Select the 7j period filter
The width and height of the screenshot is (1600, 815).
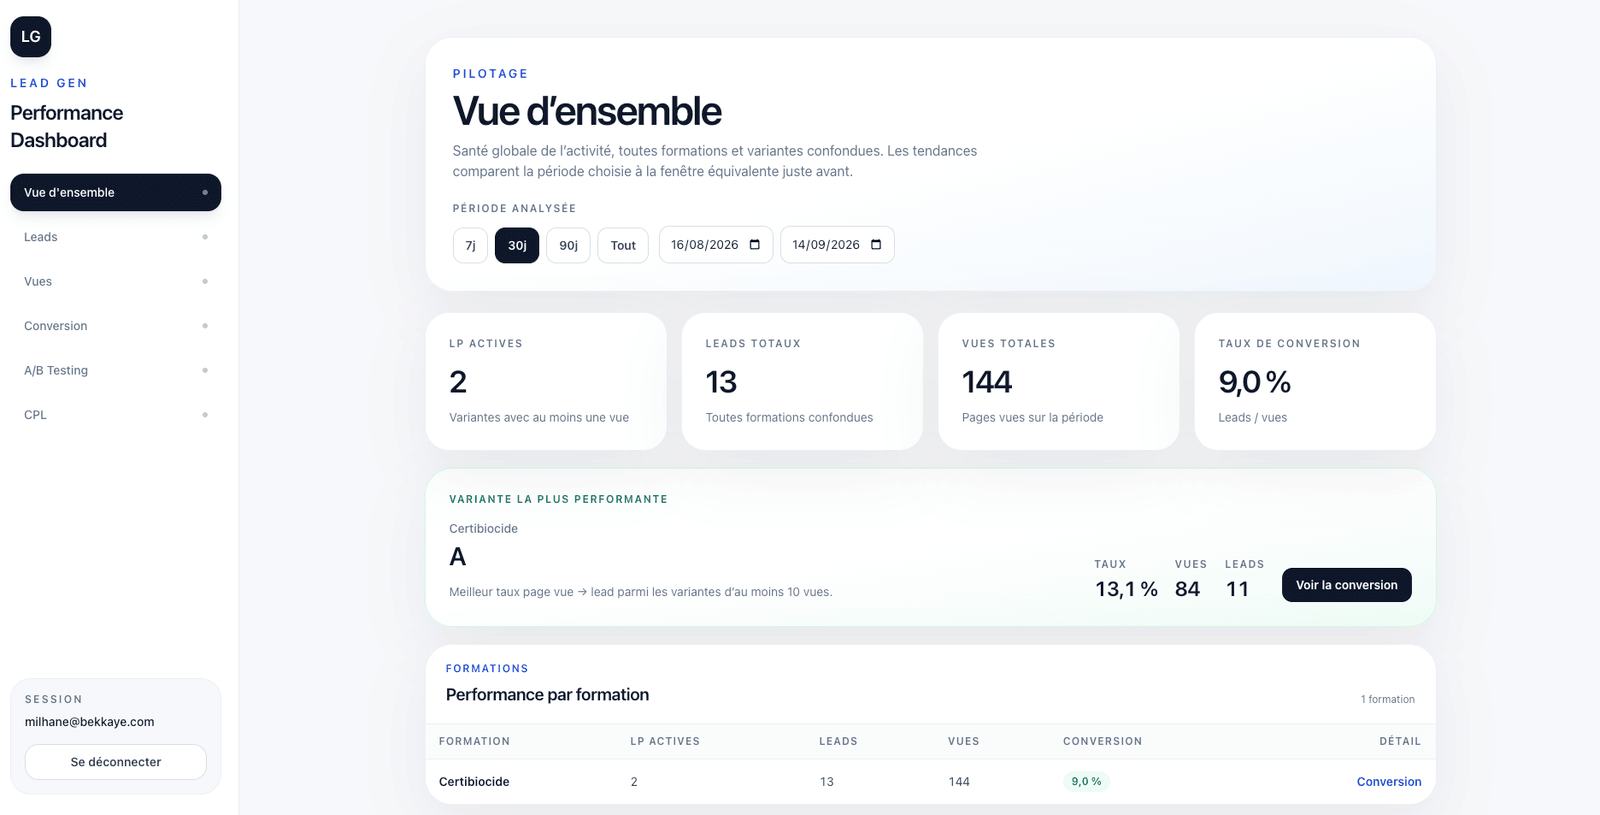(470, 245)
